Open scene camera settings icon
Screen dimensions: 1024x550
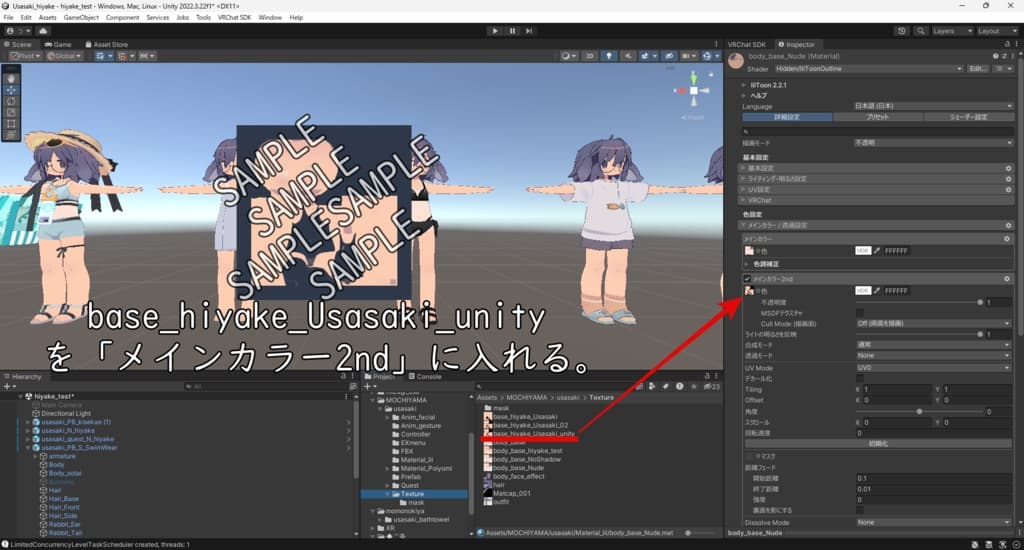click(x=687, y=56)
